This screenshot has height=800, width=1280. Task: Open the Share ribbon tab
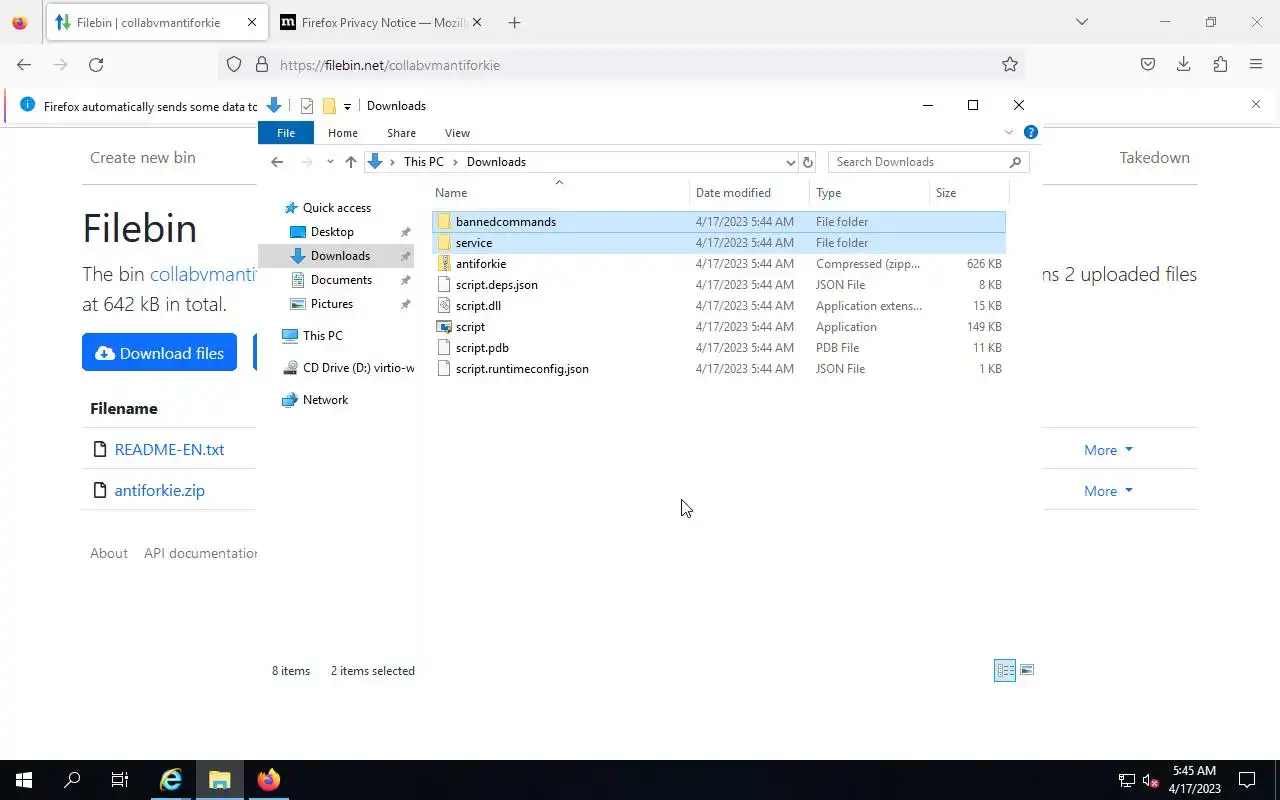click(x=401, y=133)
